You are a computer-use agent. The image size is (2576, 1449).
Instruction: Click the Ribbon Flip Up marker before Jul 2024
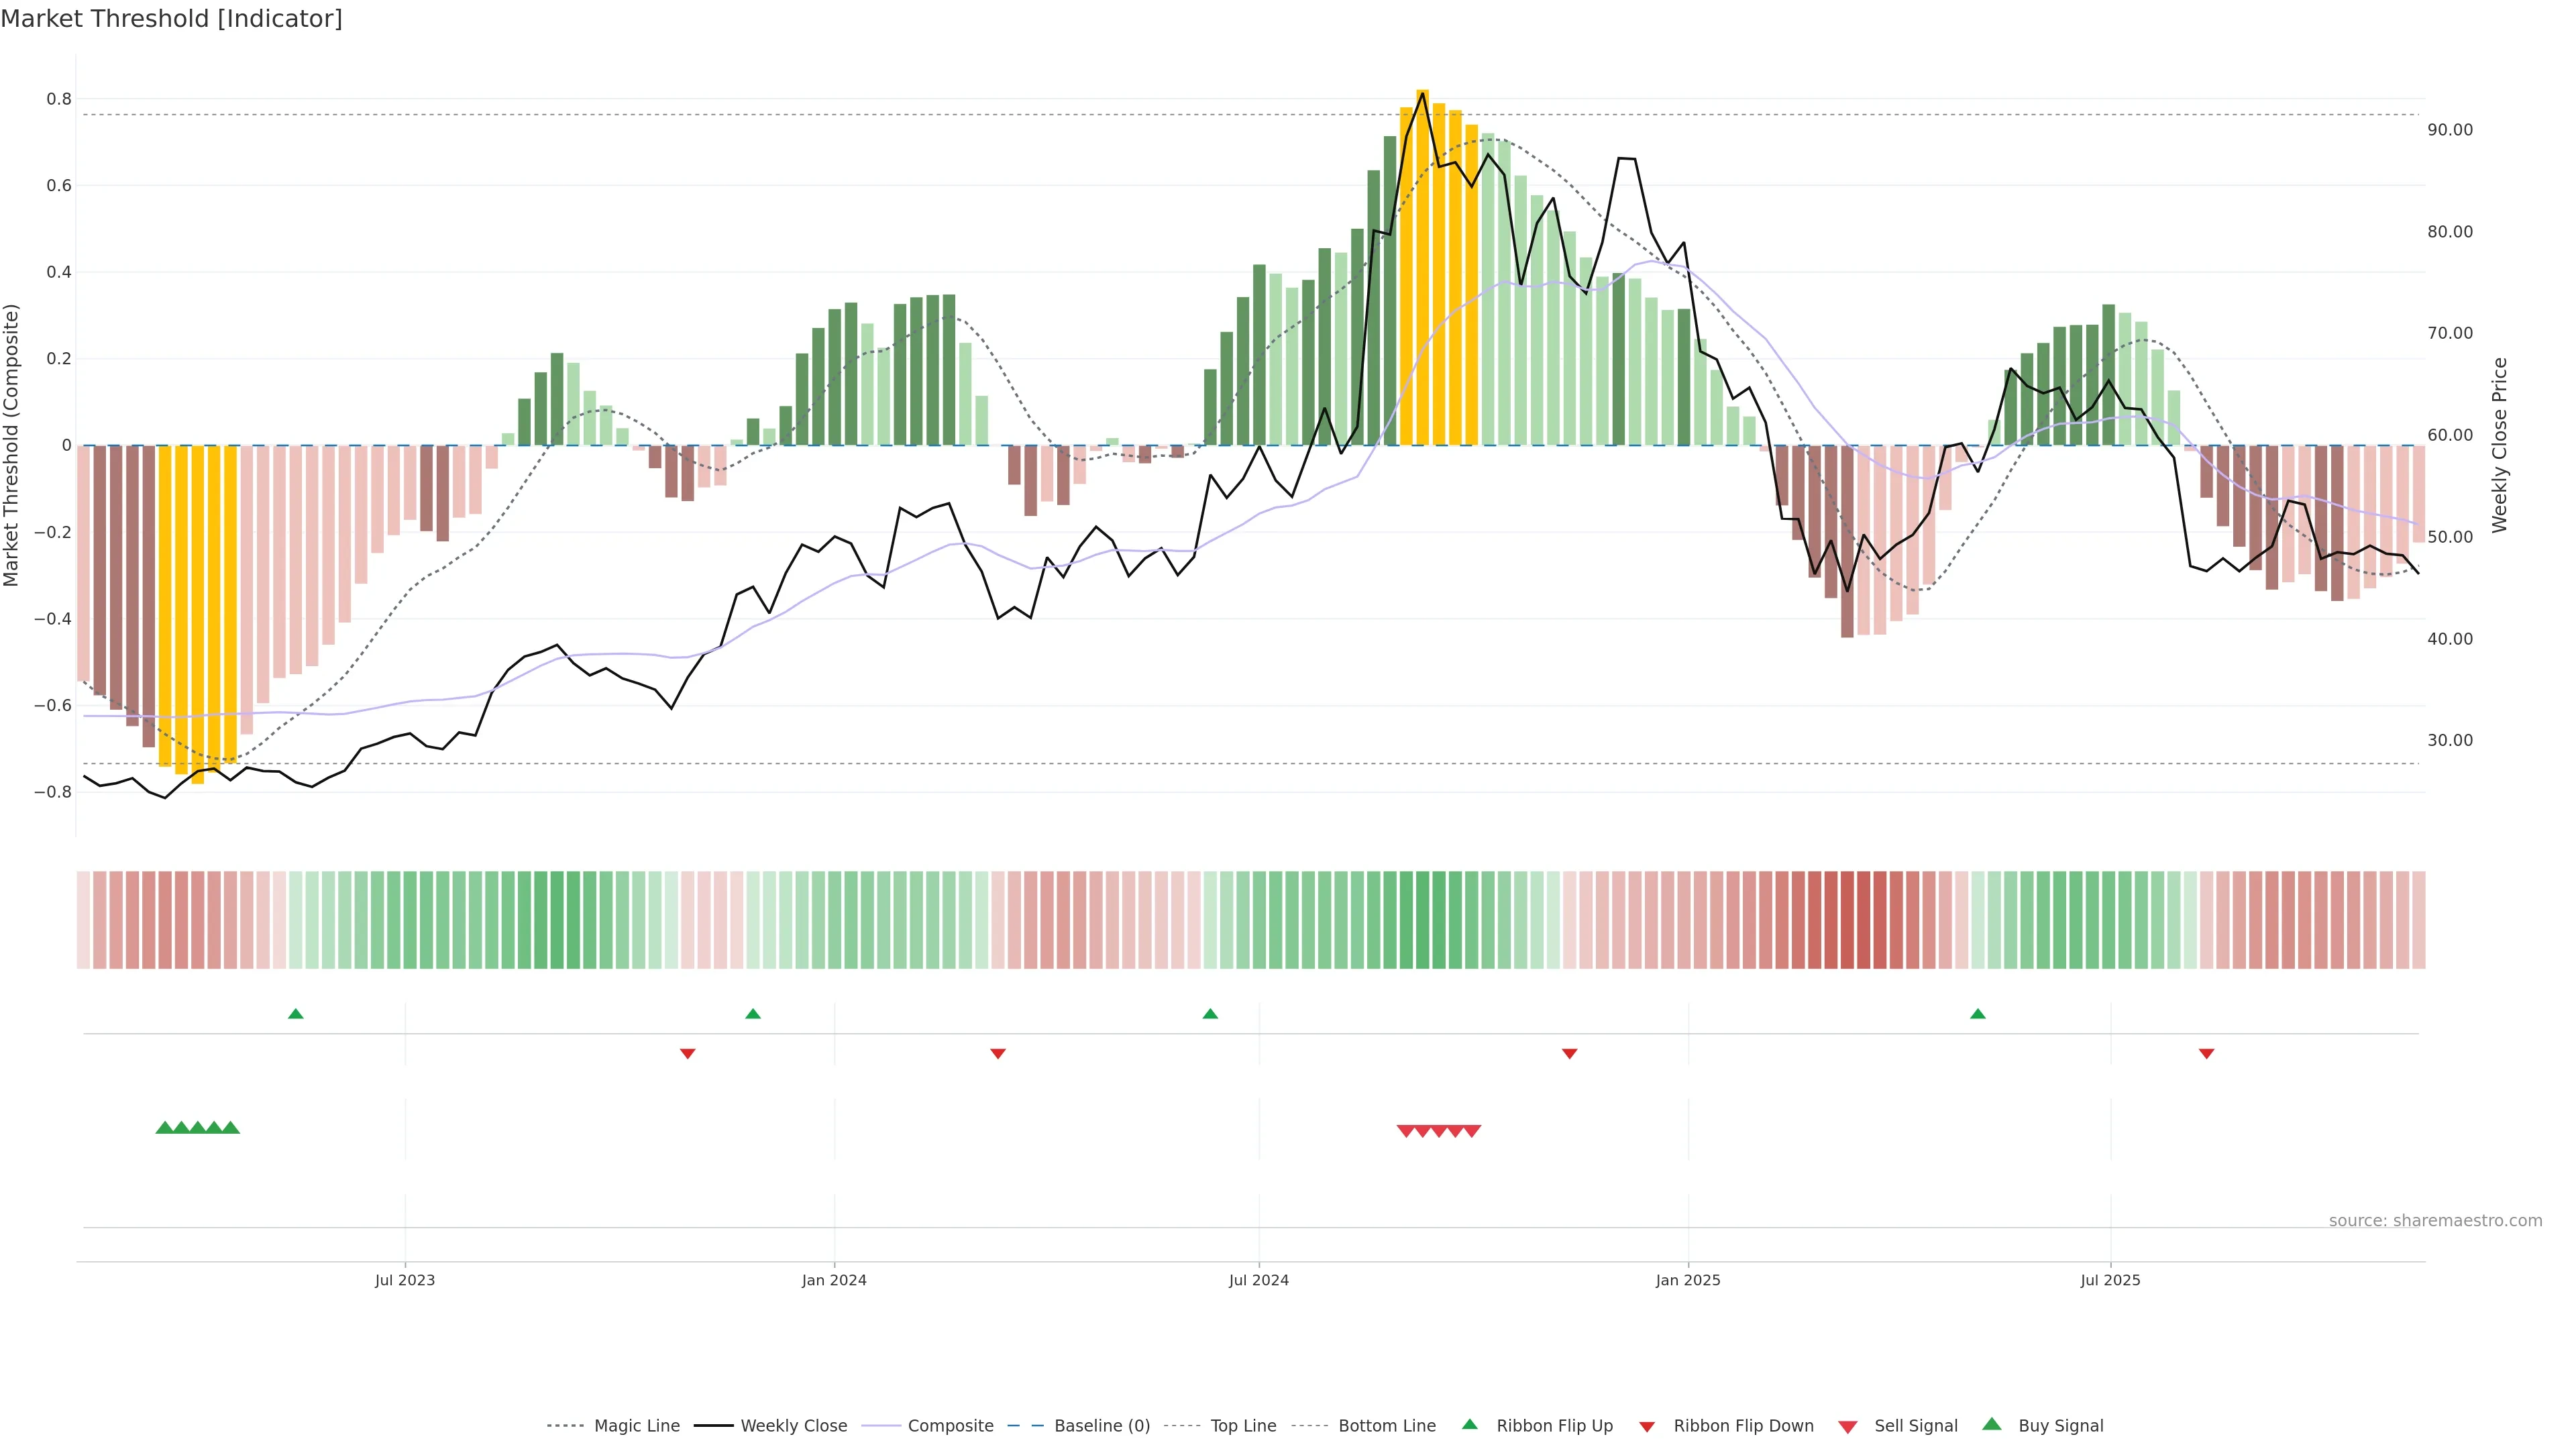coord(1210,1014)
